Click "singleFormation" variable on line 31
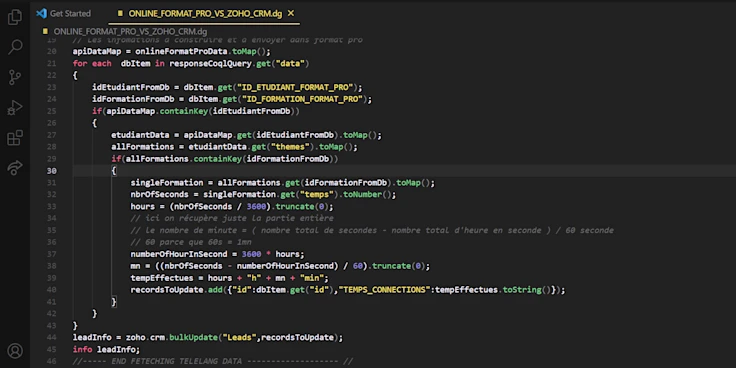 [167, 183]
